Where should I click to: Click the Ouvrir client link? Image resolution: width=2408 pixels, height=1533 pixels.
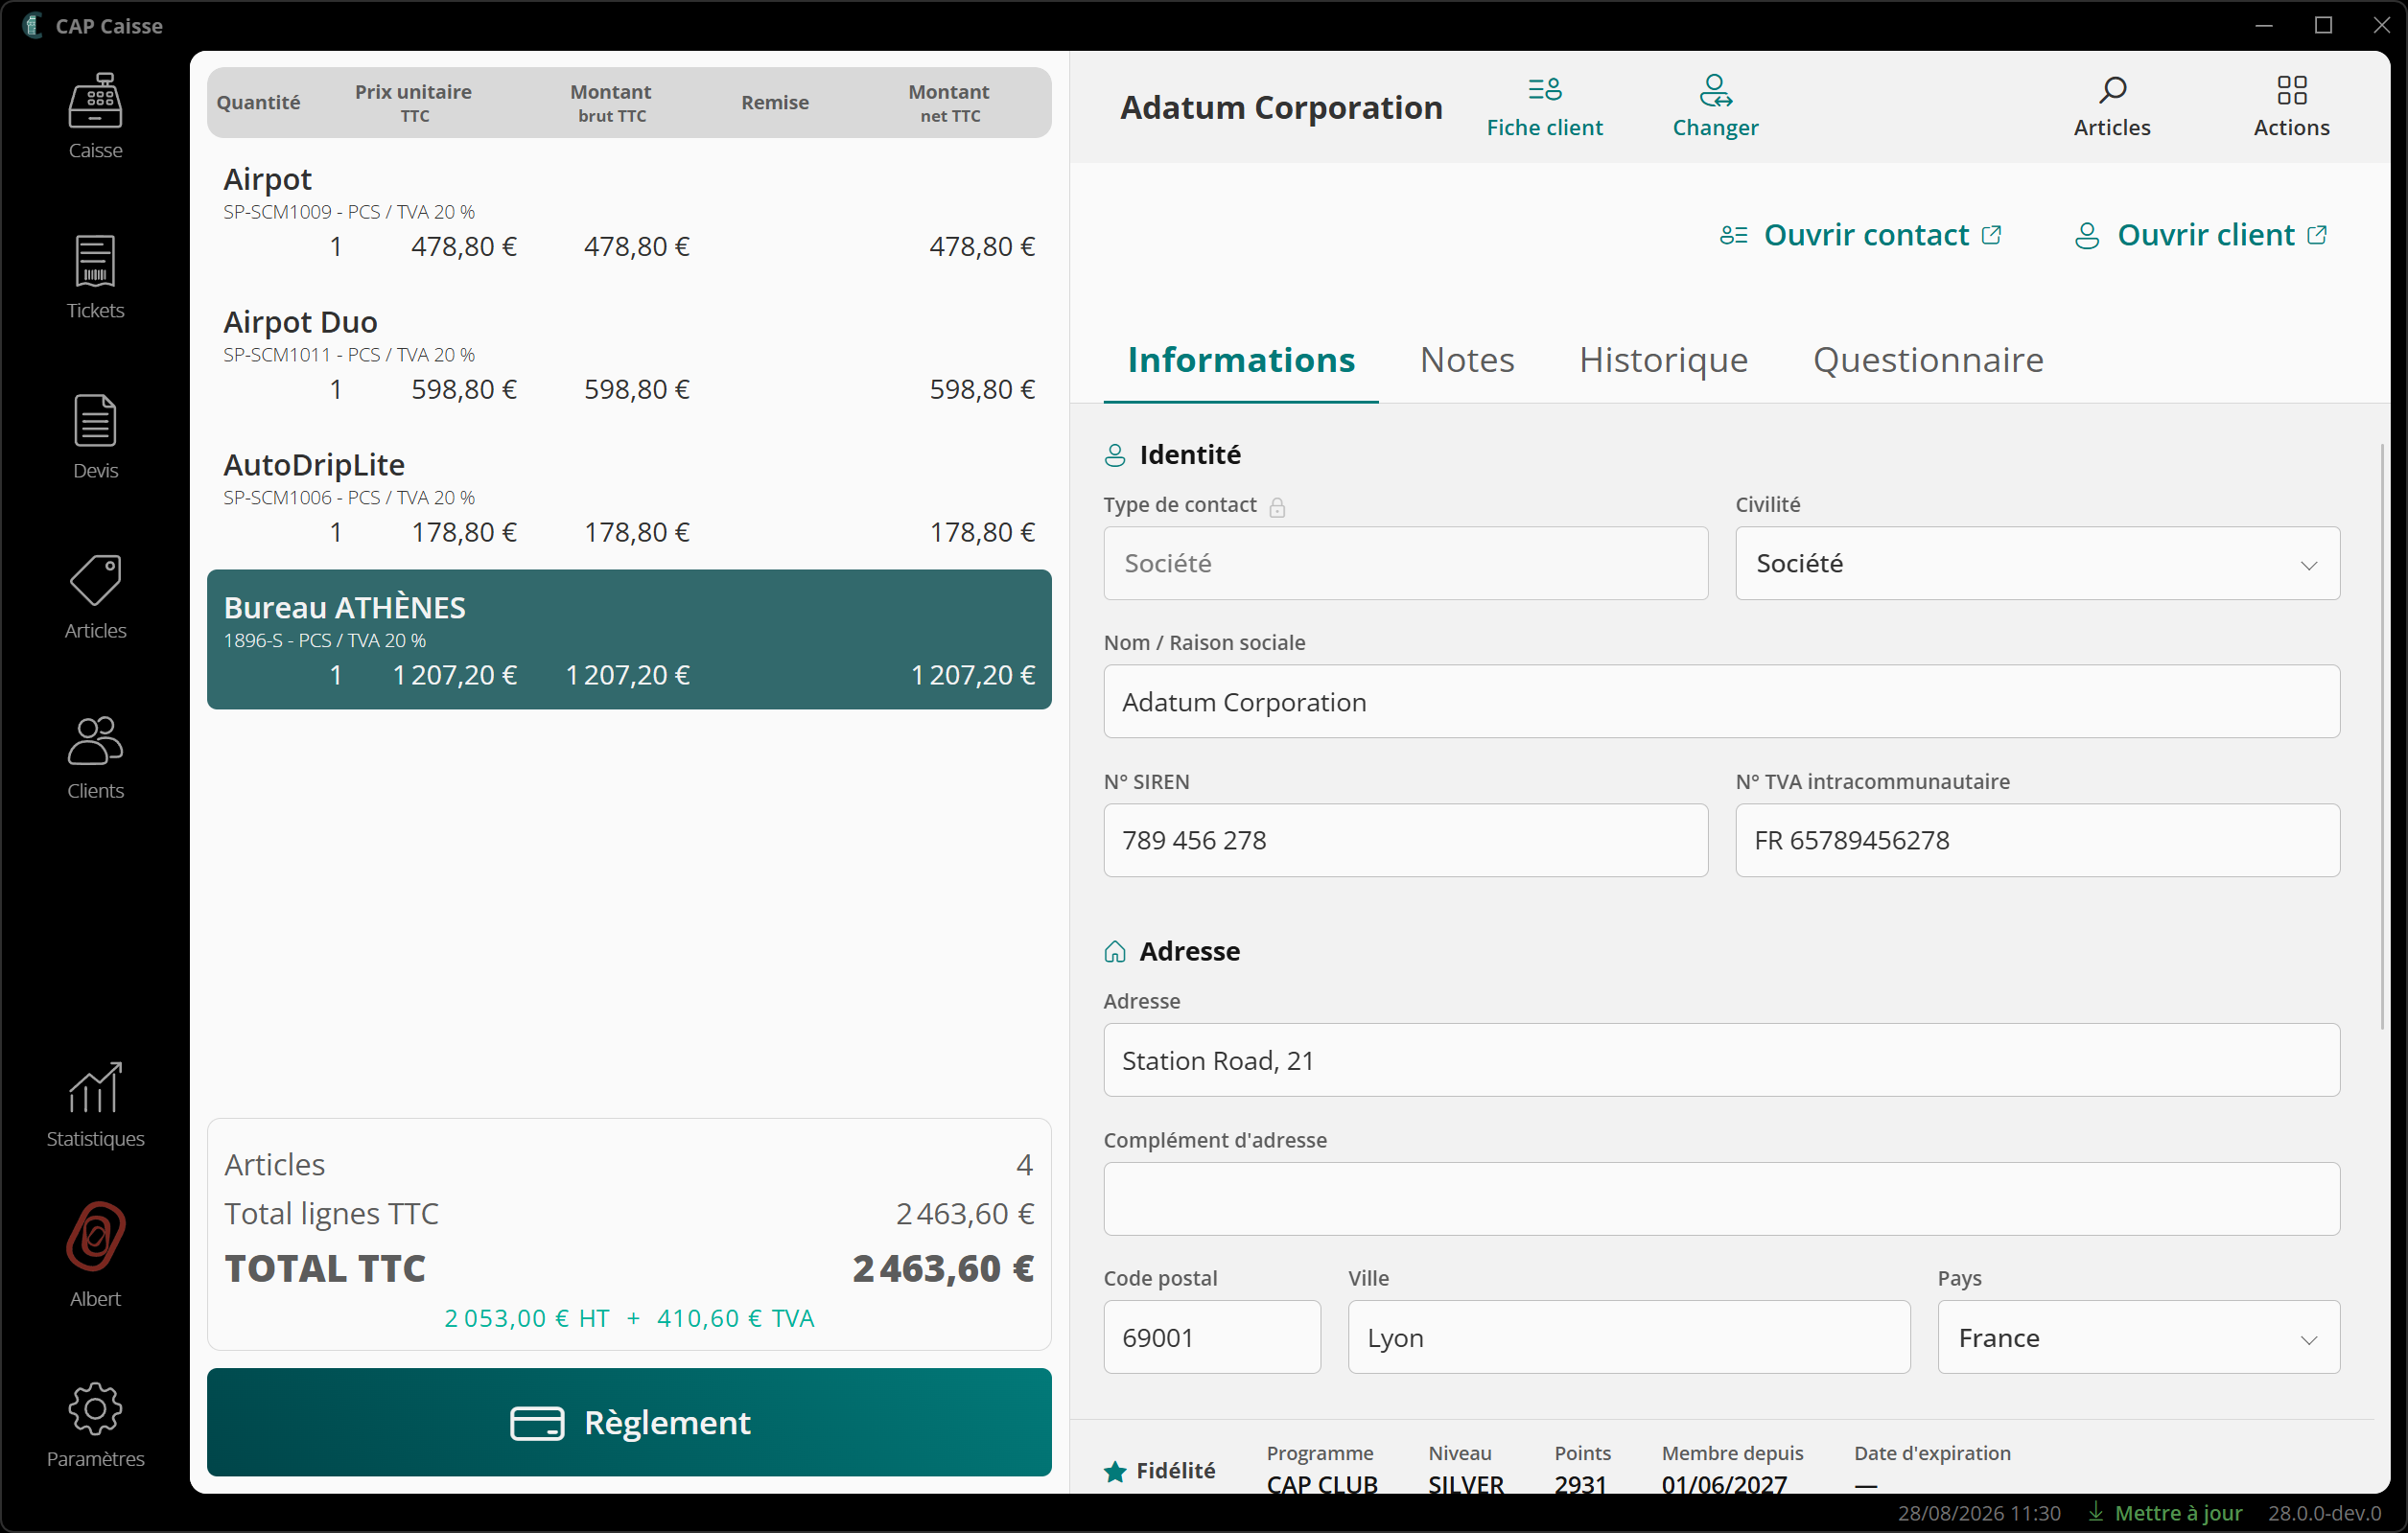[x=2201, y=235]
